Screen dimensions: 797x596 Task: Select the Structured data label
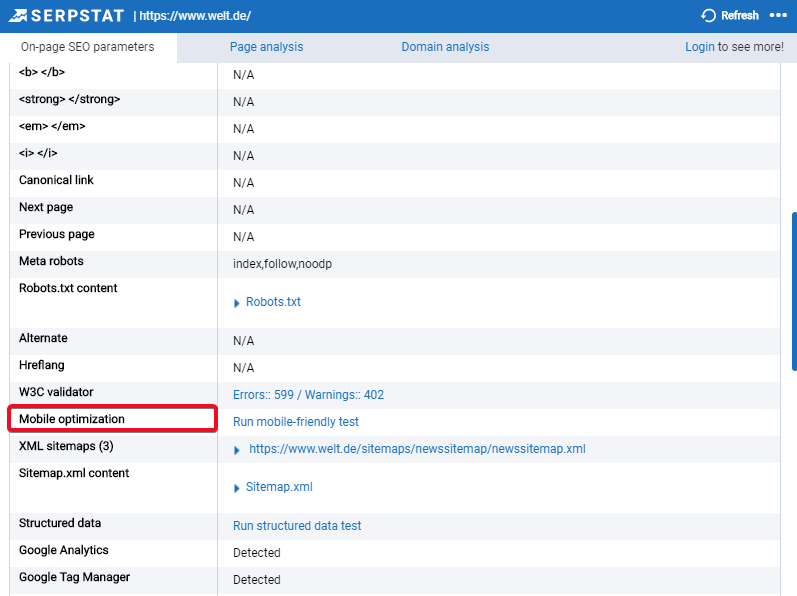click(x=60, y=523)
